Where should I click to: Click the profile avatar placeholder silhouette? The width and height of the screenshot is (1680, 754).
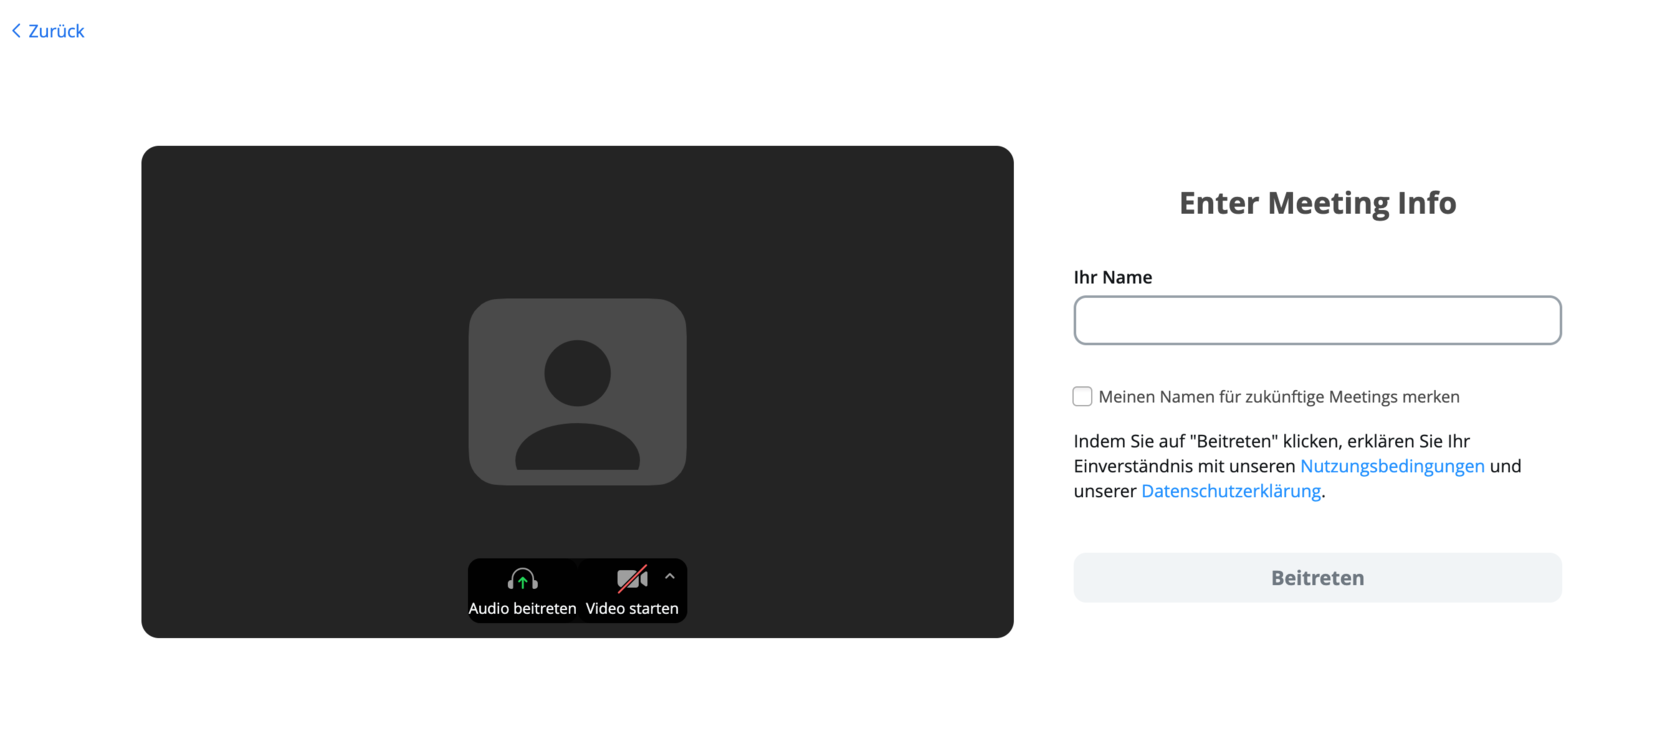(x=577, y=392)
